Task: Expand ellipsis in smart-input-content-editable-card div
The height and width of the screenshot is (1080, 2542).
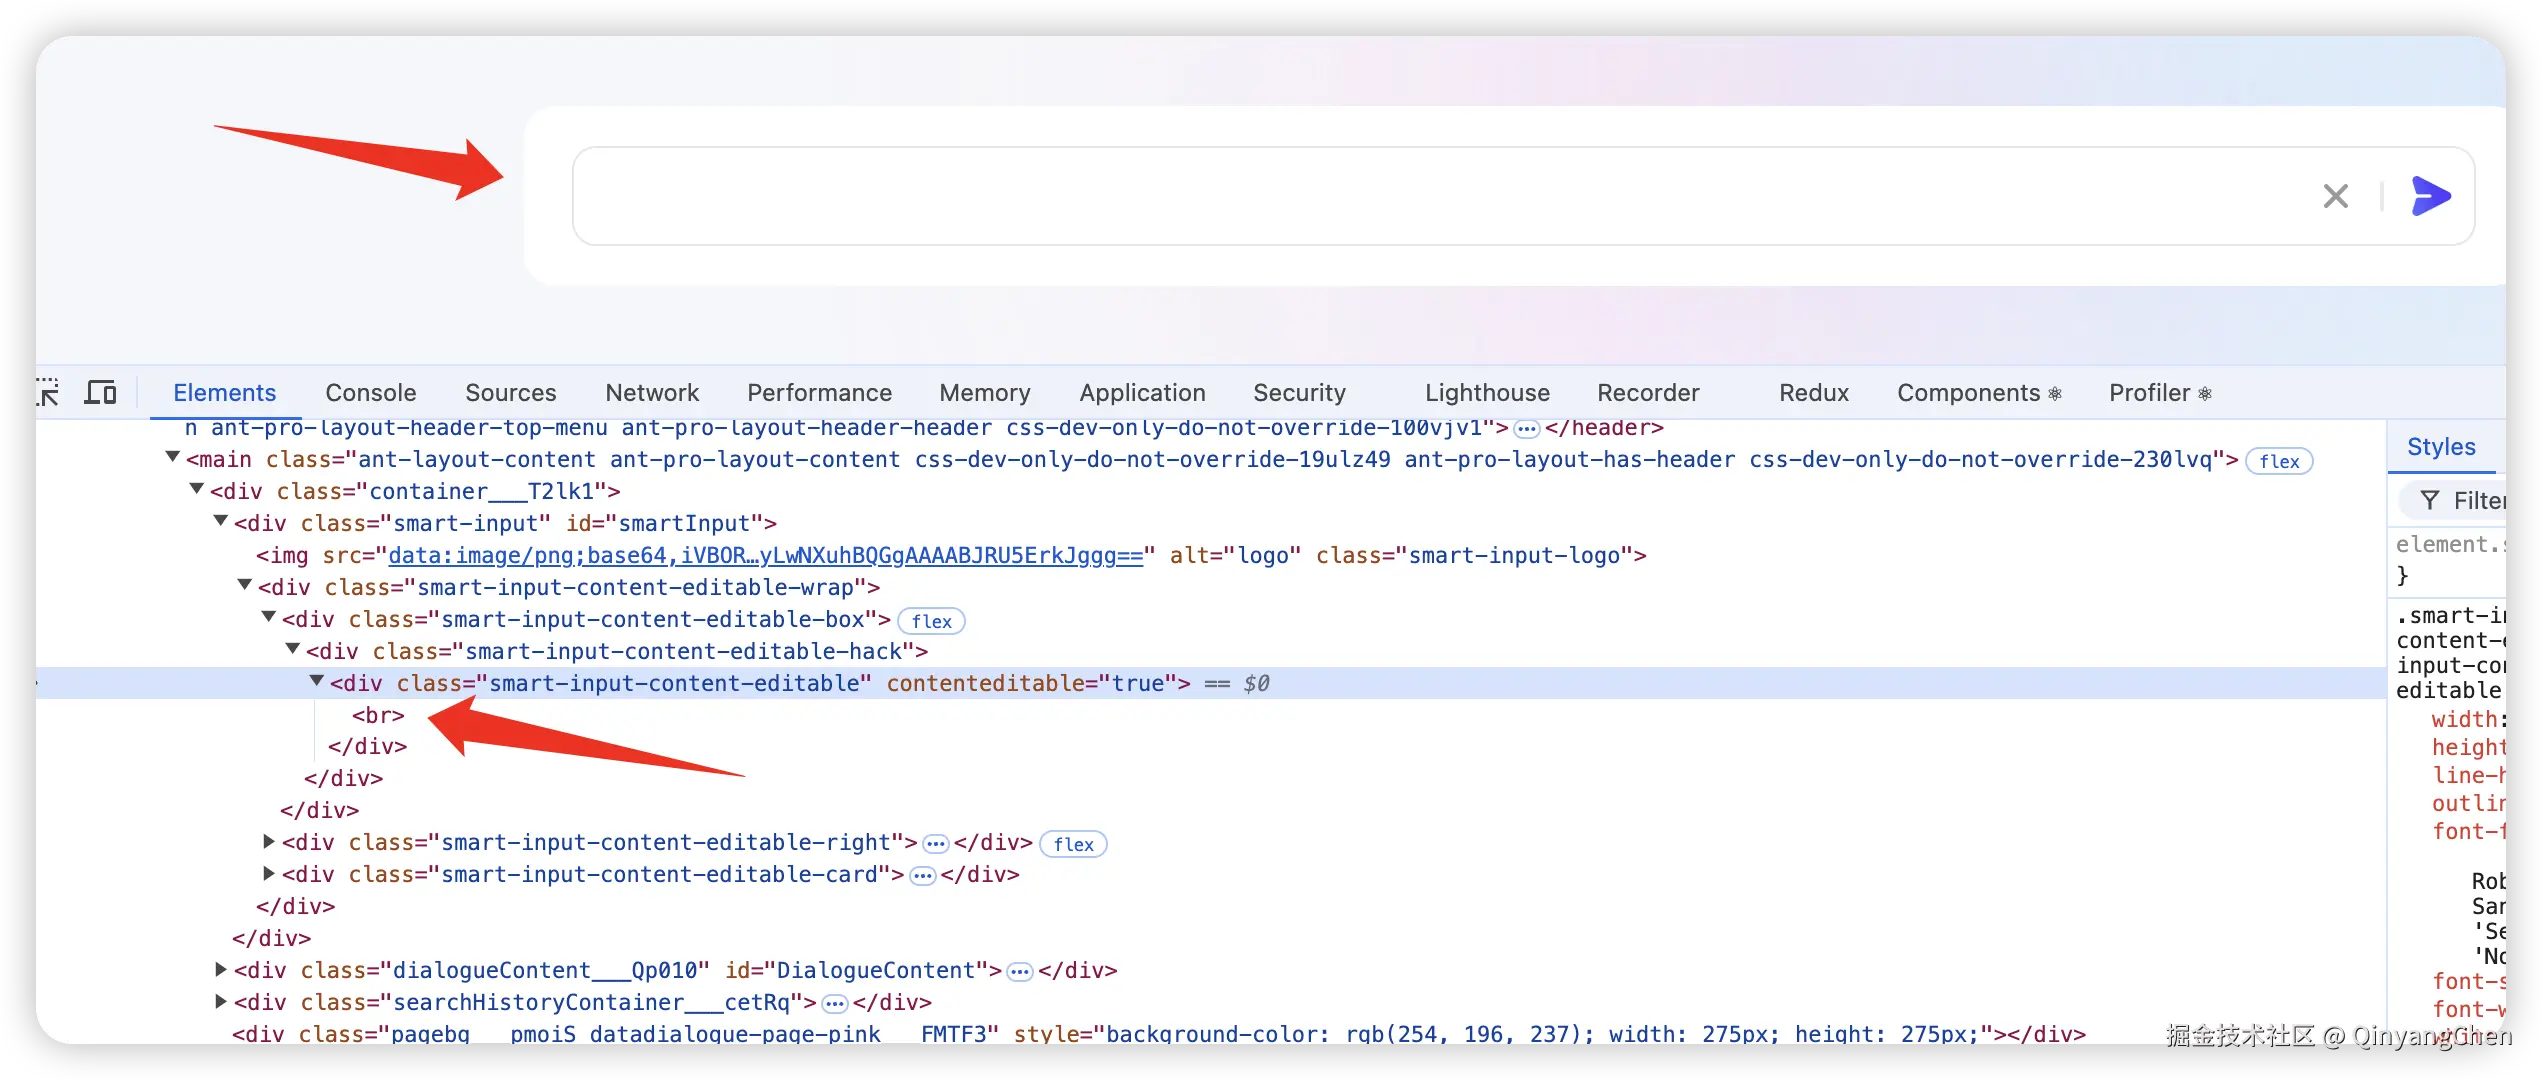Action: click(x=922, y=876)
